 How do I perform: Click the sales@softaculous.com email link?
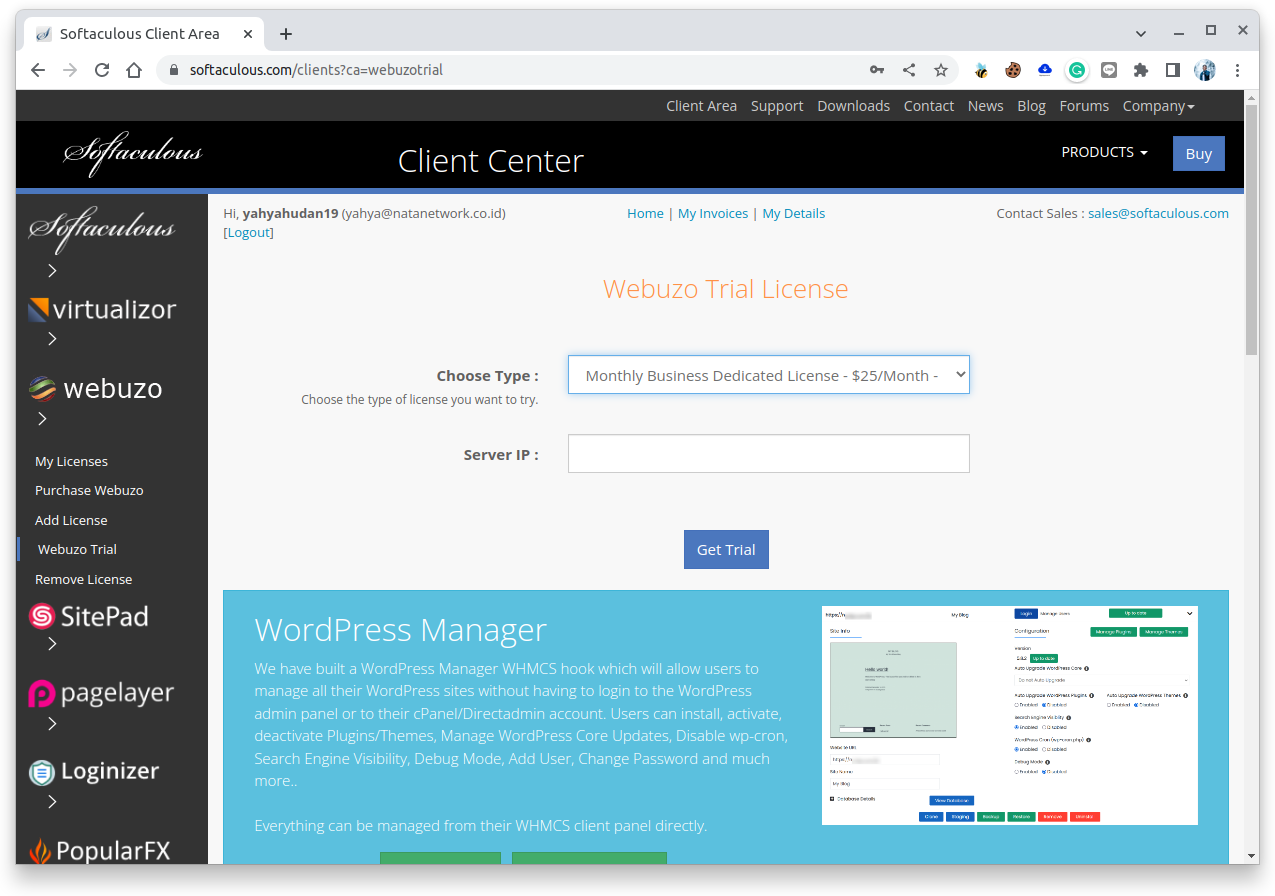tap(1159, 213)
